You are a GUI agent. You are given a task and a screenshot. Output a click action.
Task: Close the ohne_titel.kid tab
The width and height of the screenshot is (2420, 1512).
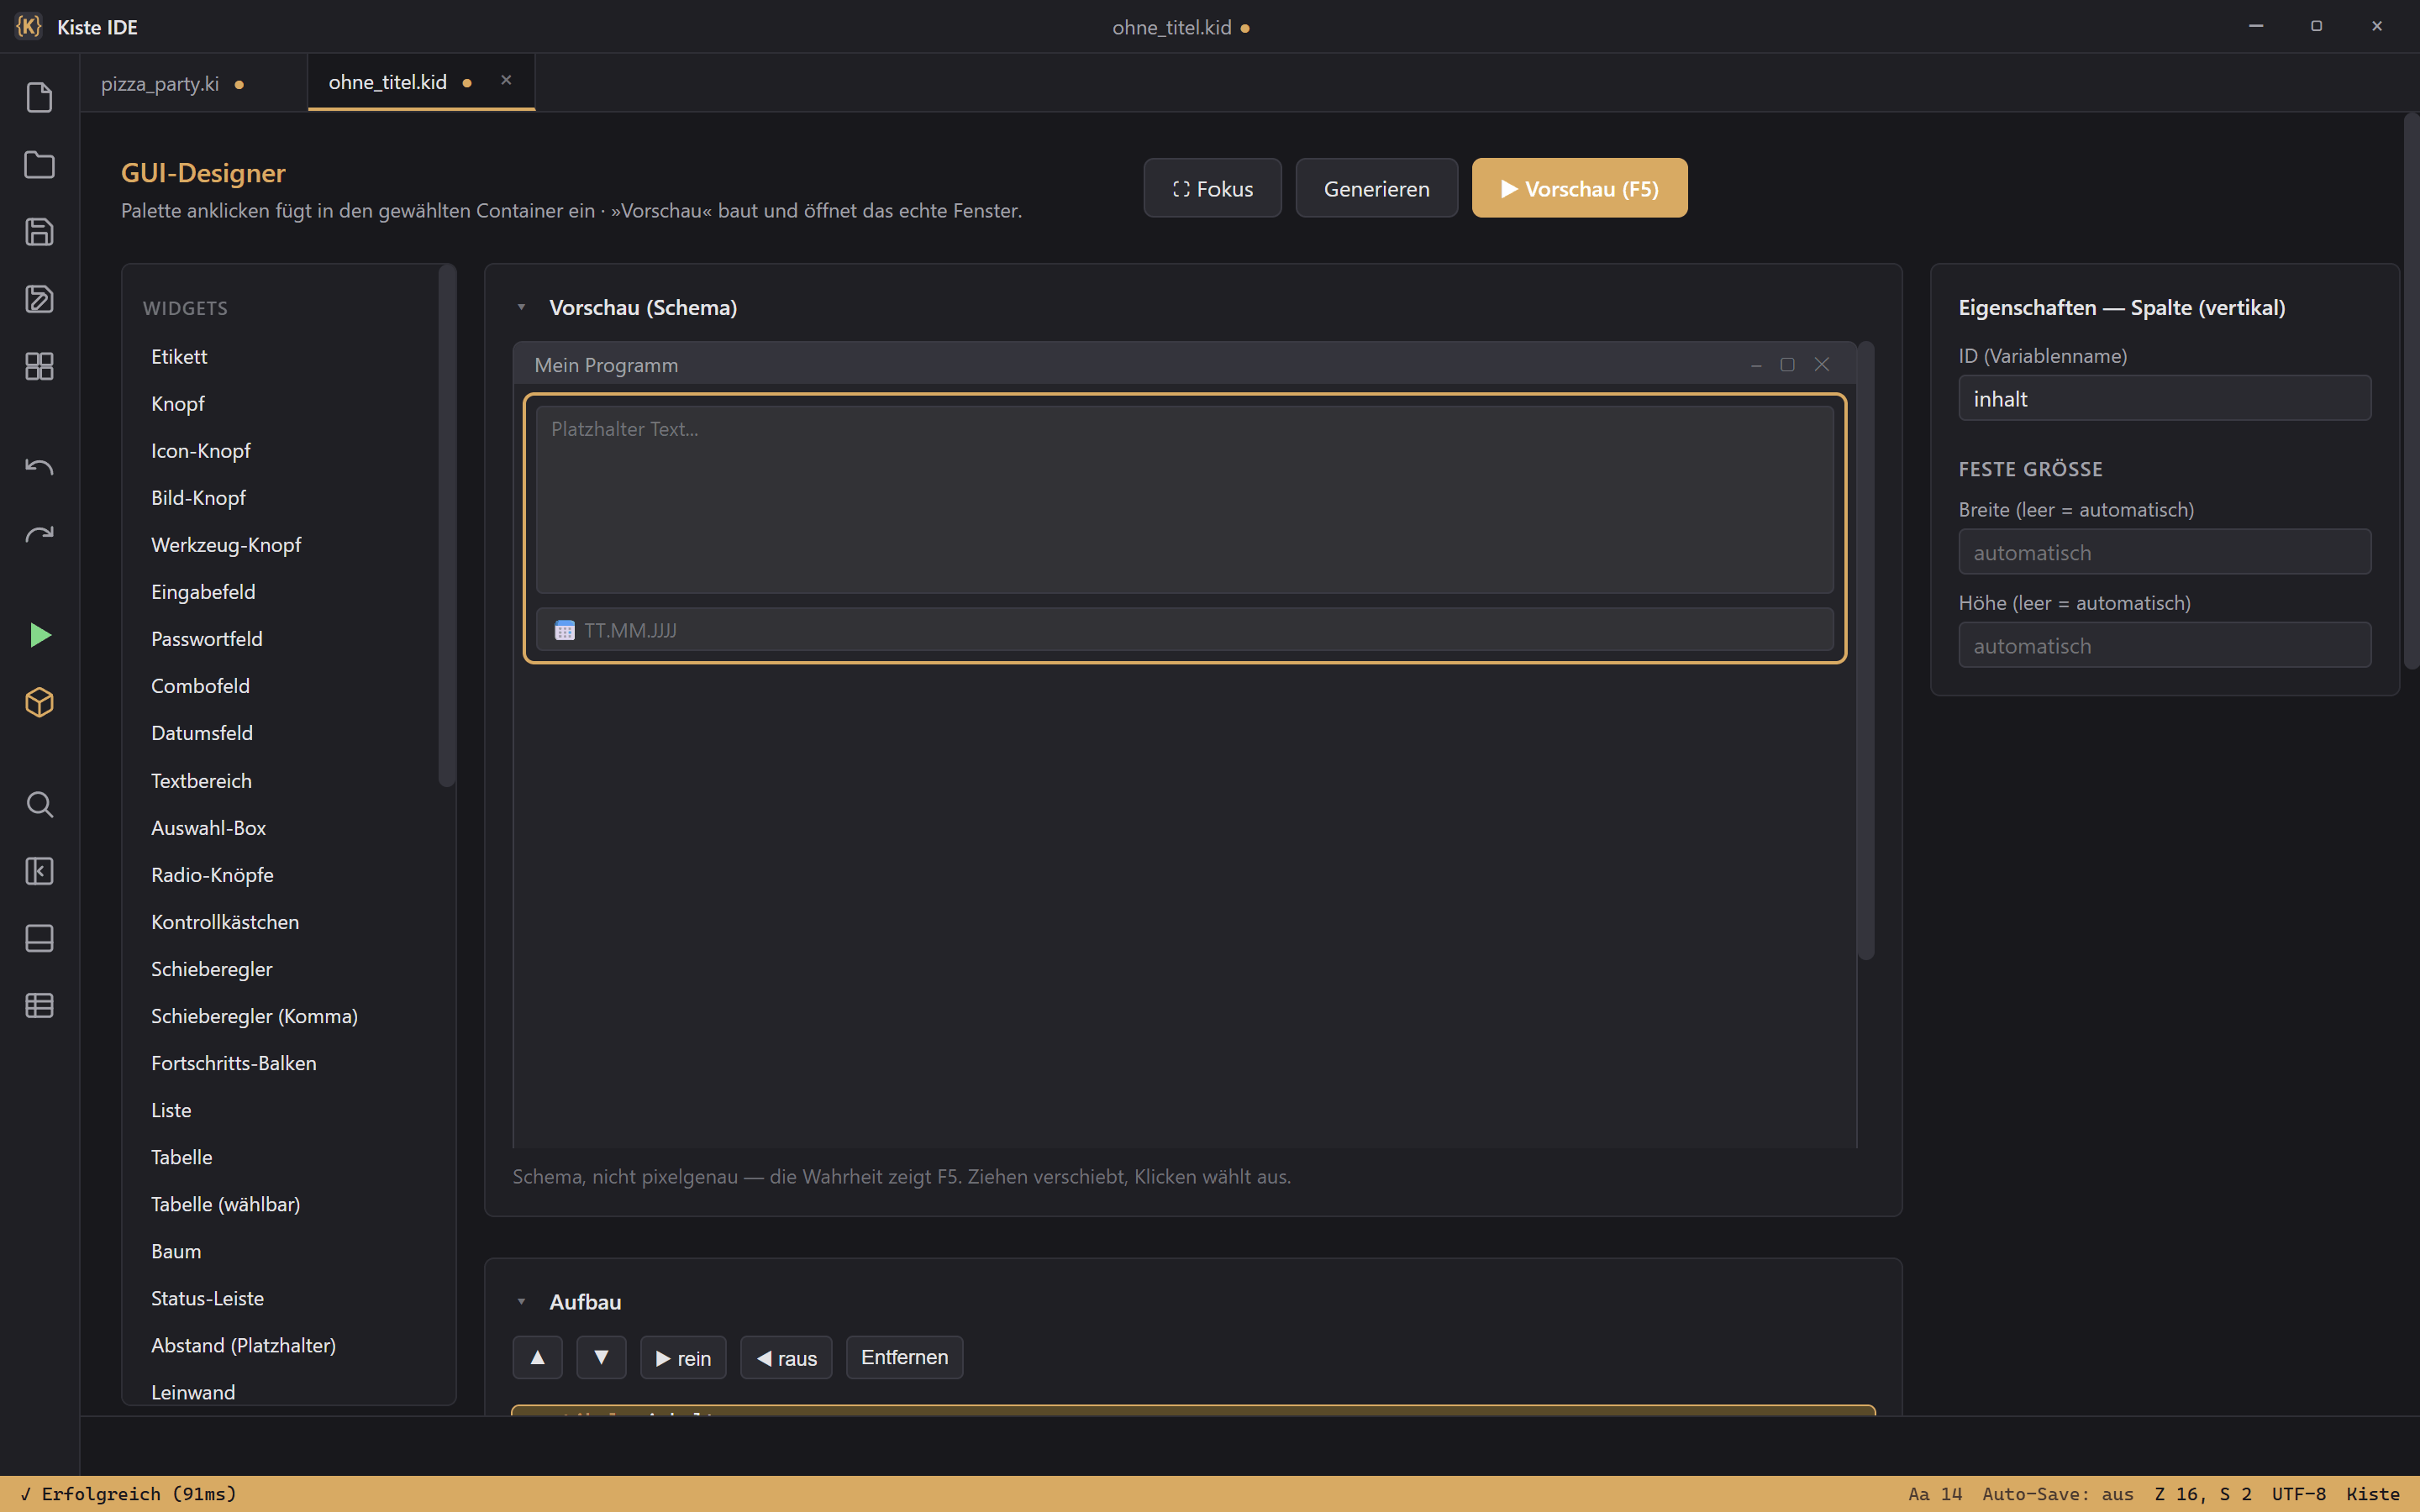click(x=506, y=80)
